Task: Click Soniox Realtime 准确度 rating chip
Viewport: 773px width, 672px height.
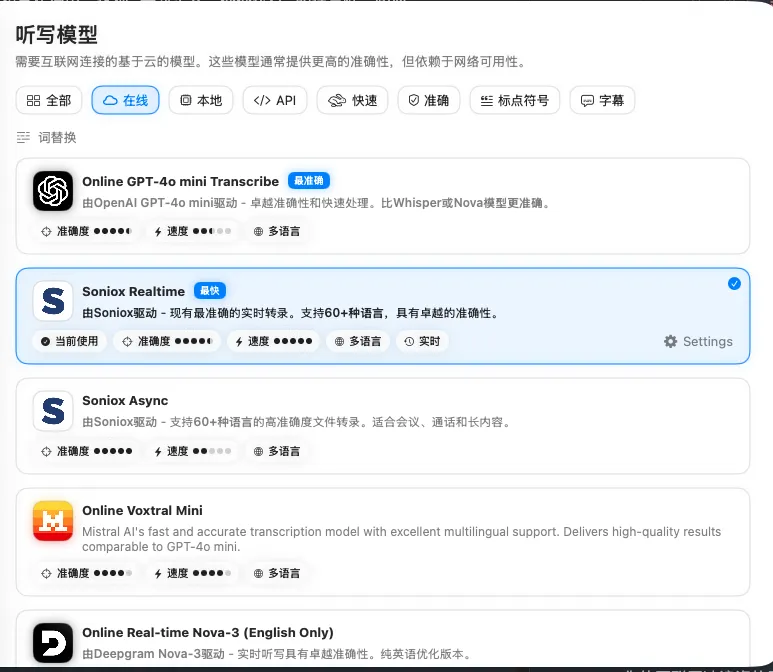Action: point(167,341)
